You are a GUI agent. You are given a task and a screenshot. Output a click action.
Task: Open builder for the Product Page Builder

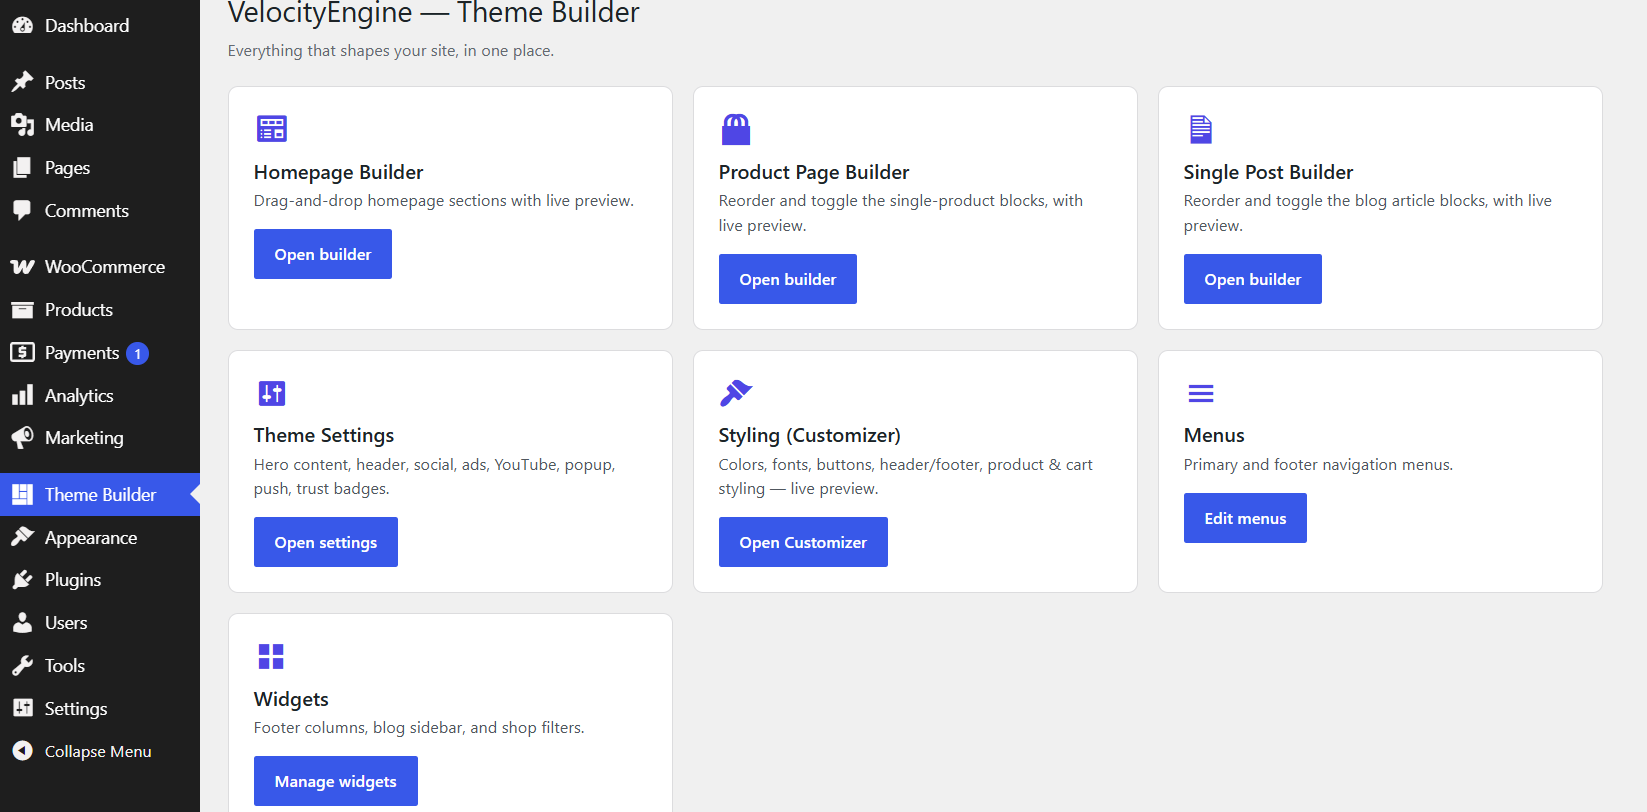point(788,279)
